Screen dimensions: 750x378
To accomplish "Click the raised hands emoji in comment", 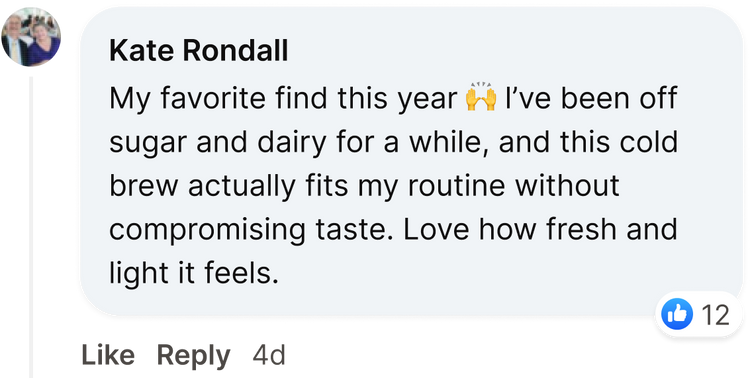I will click(x=481, y=97).
